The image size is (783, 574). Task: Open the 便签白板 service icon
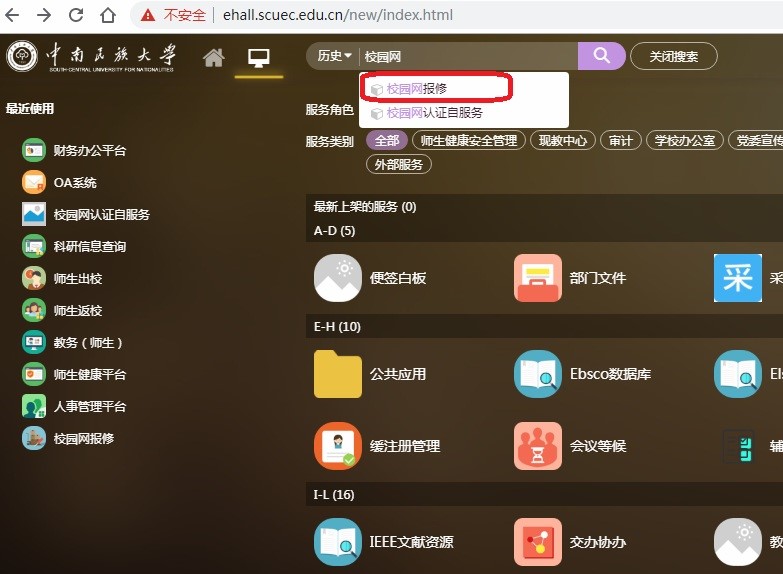click(x=338, y=278)
